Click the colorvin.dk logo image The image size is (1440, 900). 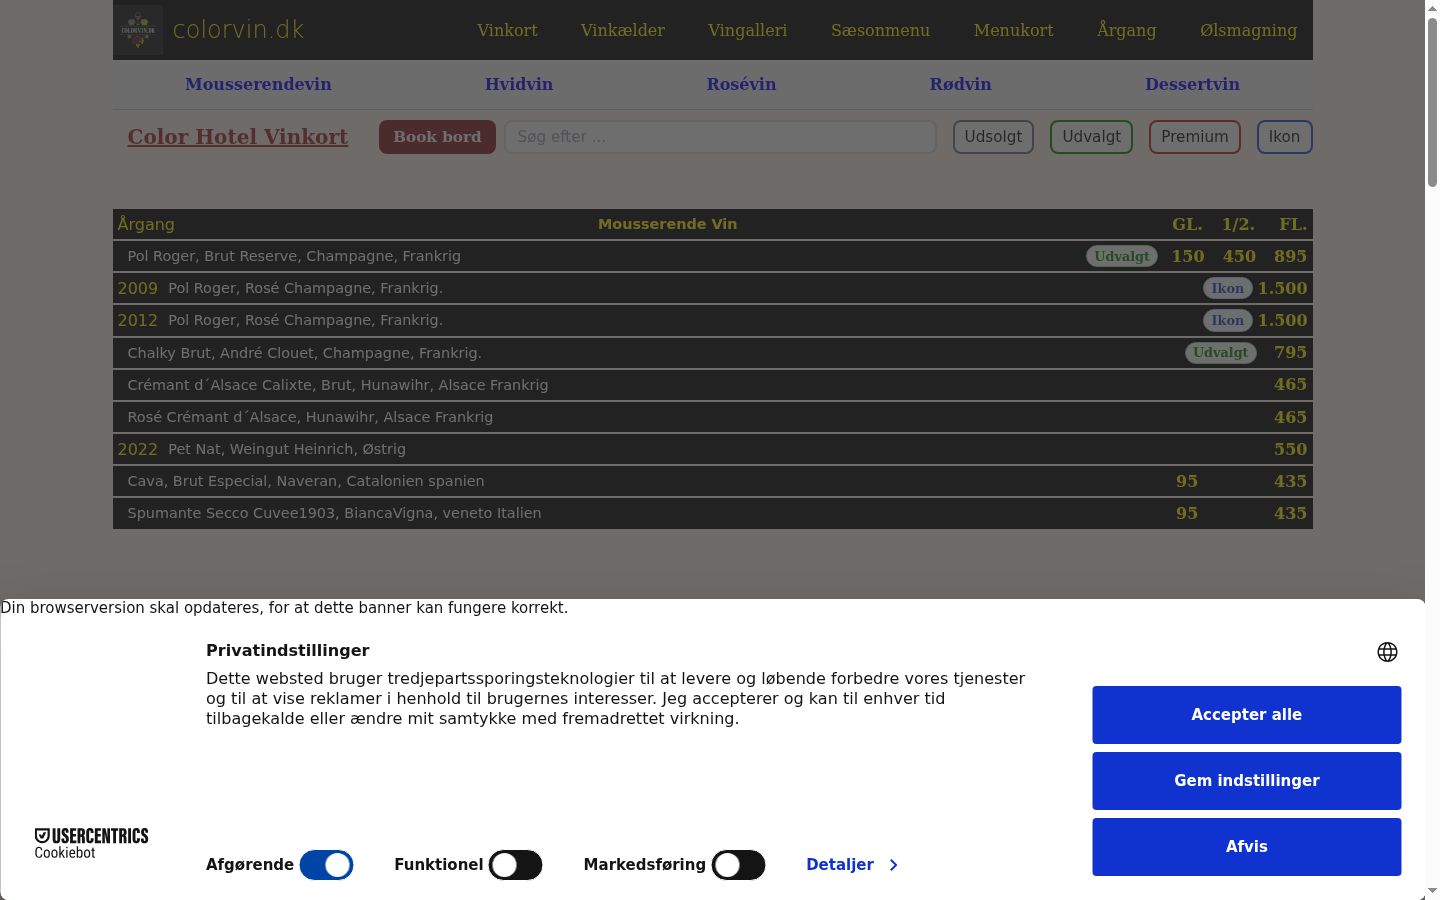138,30
